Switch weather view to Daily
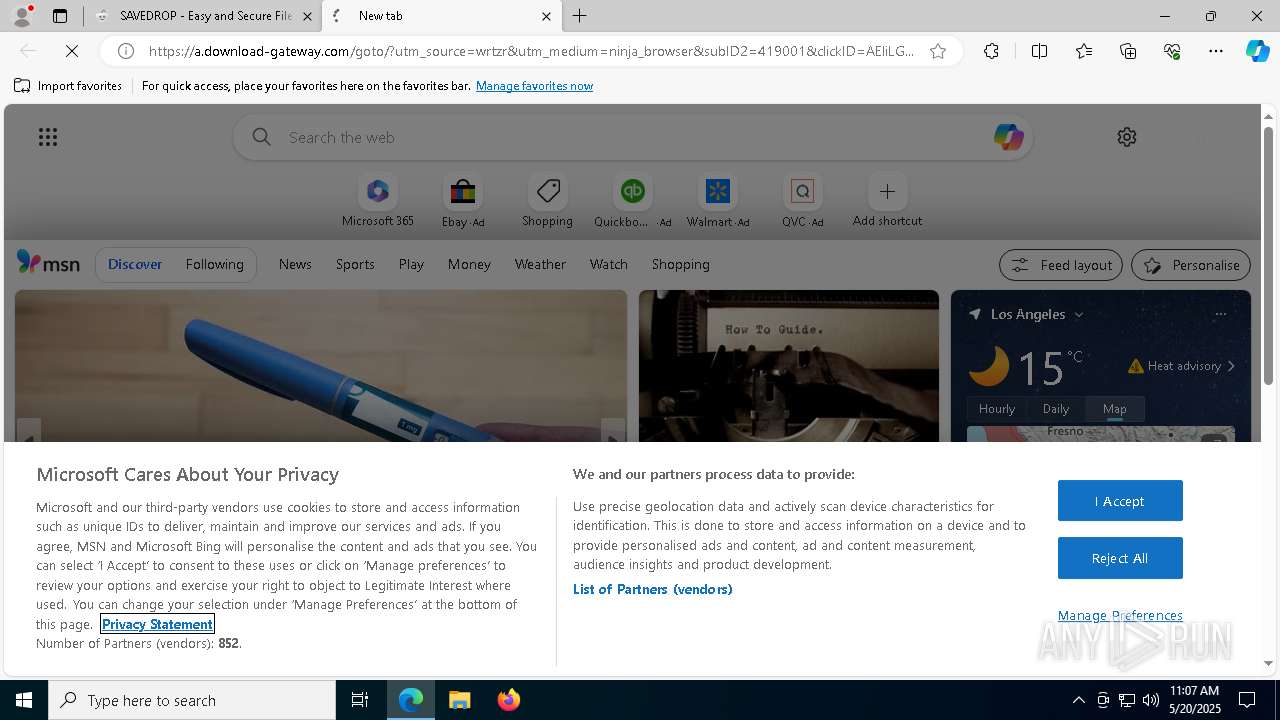 pyautogui.click(x=1056, y=408)
